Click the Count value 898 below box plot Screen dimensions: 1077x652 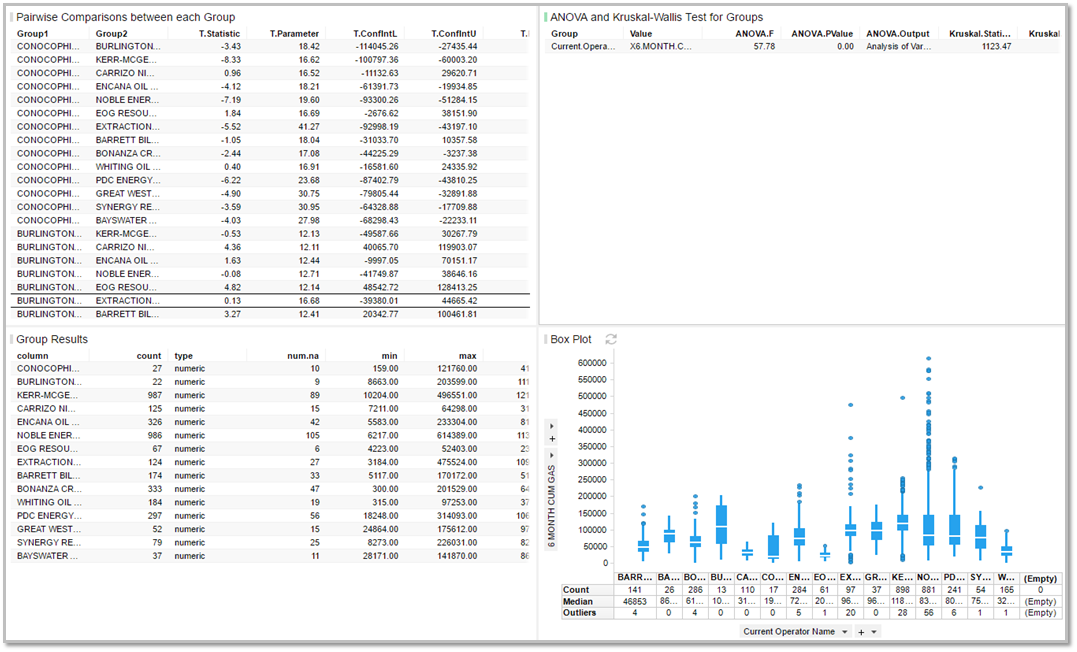903,590
